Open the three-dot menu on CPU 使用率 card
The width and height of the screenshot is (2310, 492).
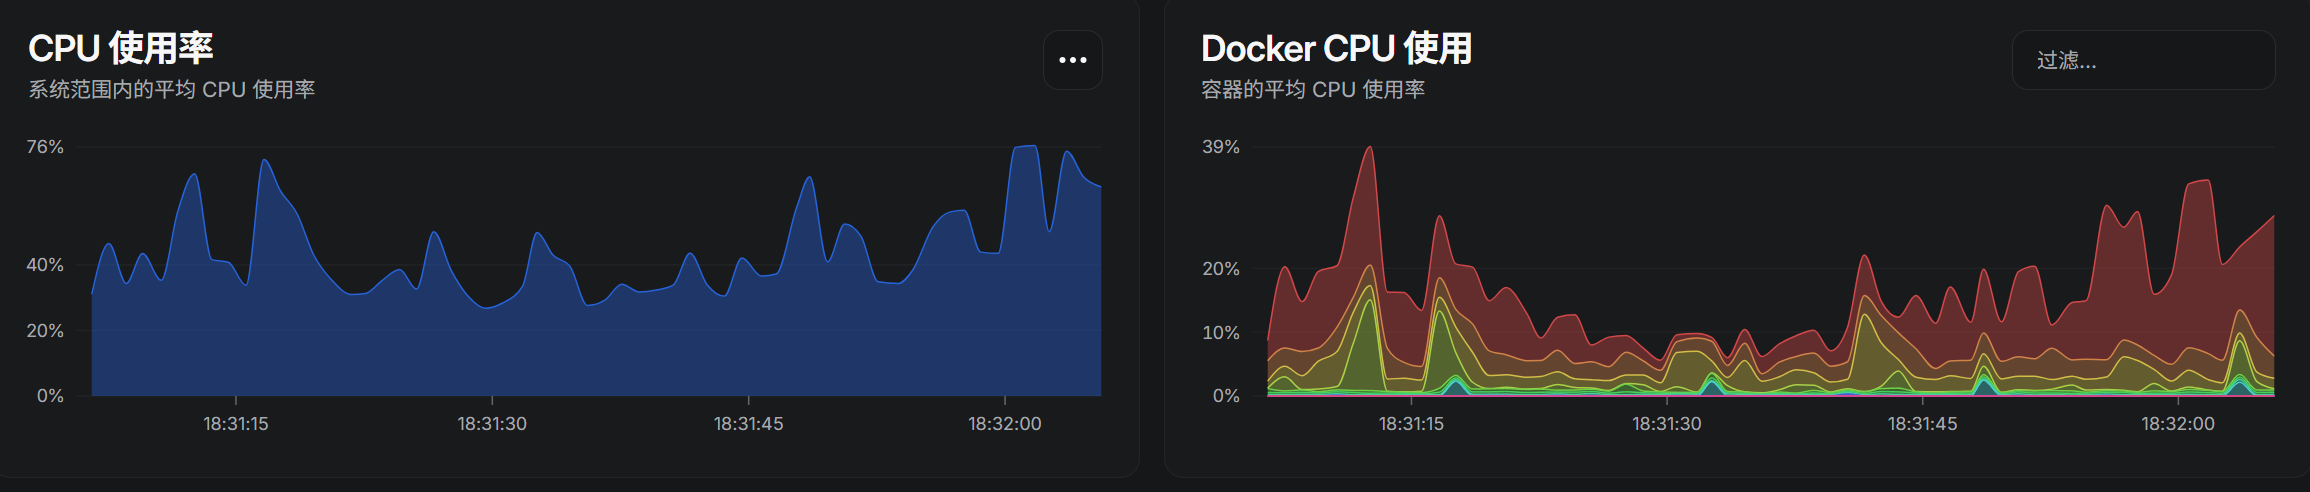click(x=1072, y=60)
